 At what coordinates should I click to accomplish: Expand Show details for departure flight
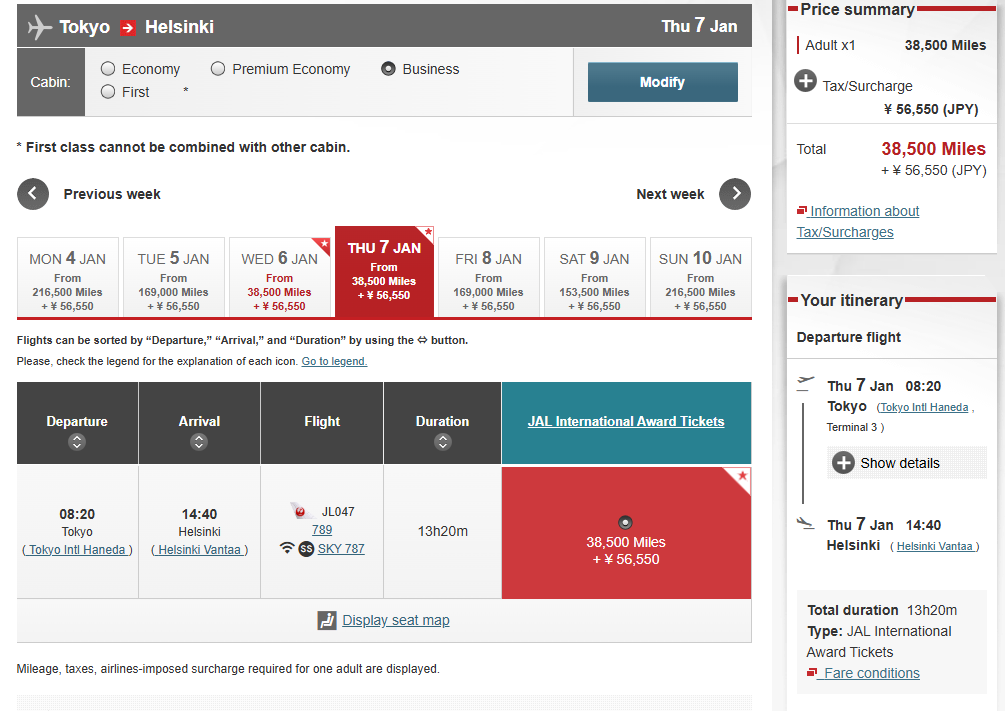(906, 463)
